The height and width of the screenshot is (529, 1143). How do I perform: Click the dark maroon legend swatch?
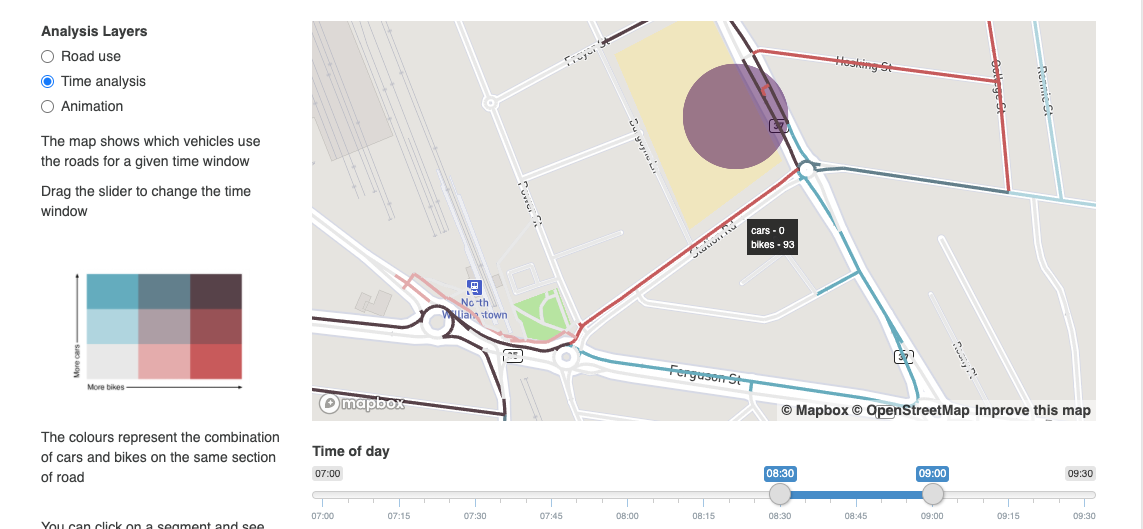click(216, 291)
